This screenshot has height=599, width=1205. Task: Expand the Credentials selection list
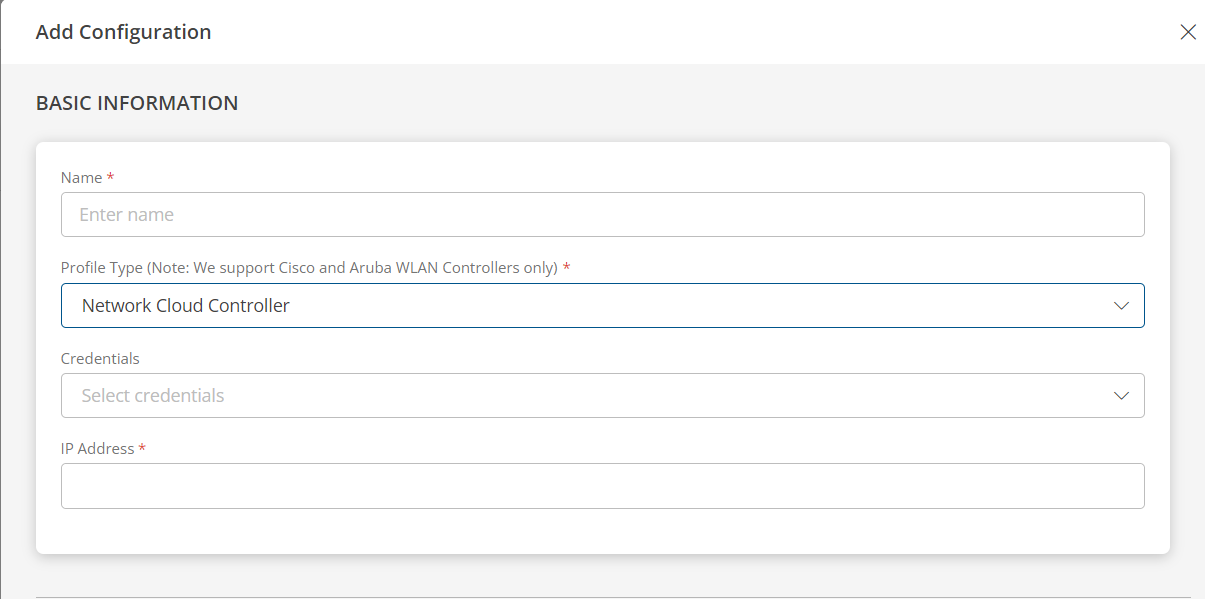click(600, 395)
